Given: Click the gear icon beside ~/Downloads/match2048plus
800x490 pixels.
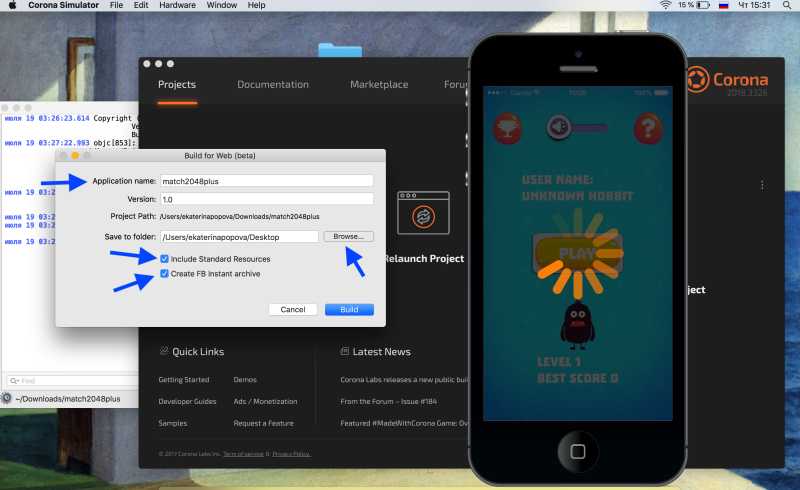Looking at the screenshot, I should (x=7, y=399).
